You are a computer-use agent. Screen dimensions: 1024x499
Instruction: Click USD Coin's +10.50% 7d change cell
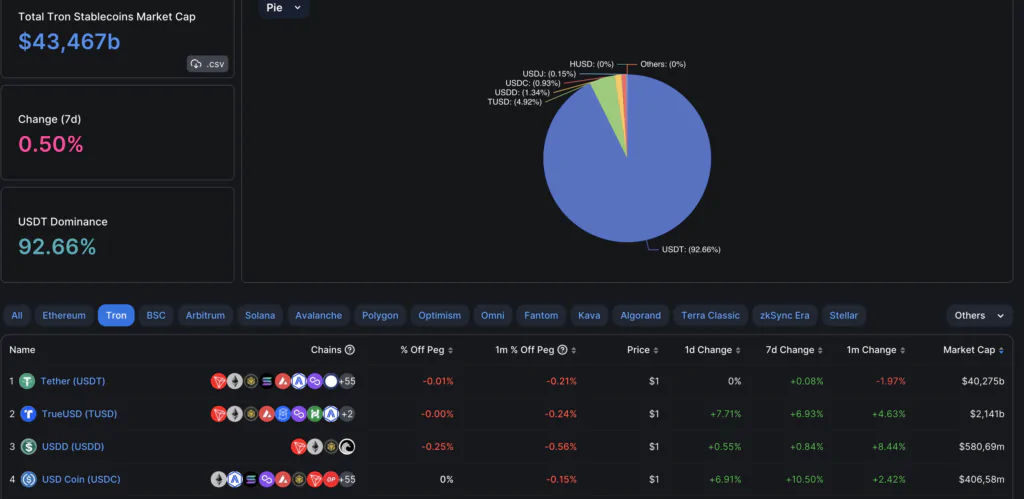[804, 479]
